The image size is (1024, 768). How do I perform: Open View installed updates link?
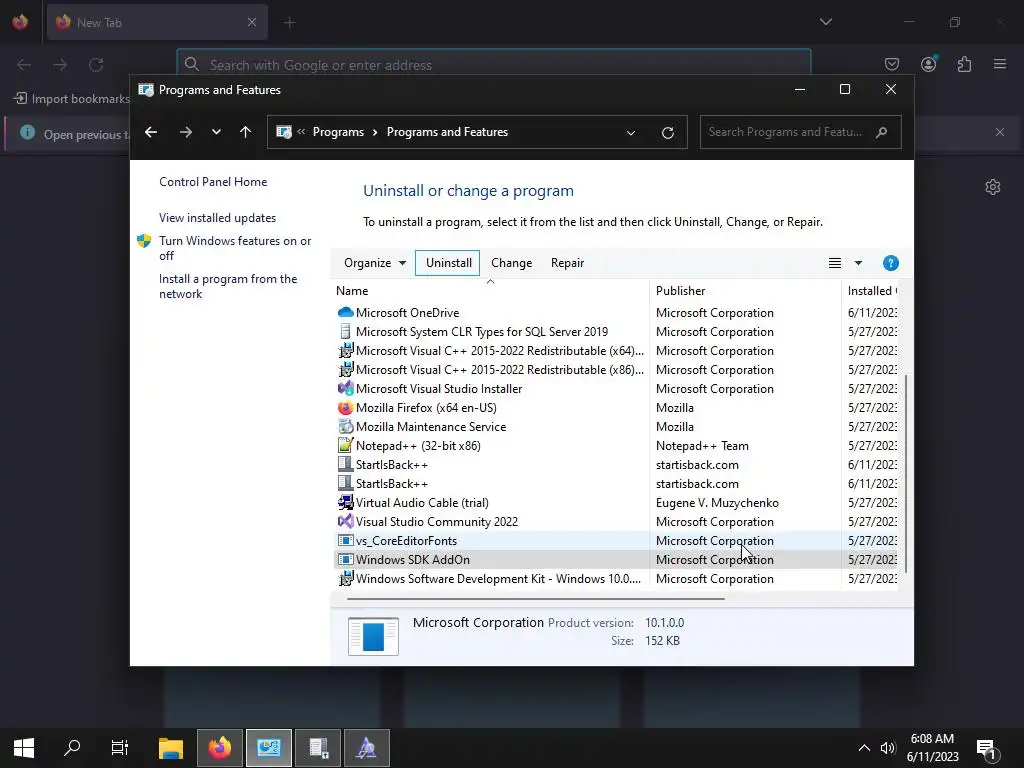pyautogui.click(x=217, y=217)
